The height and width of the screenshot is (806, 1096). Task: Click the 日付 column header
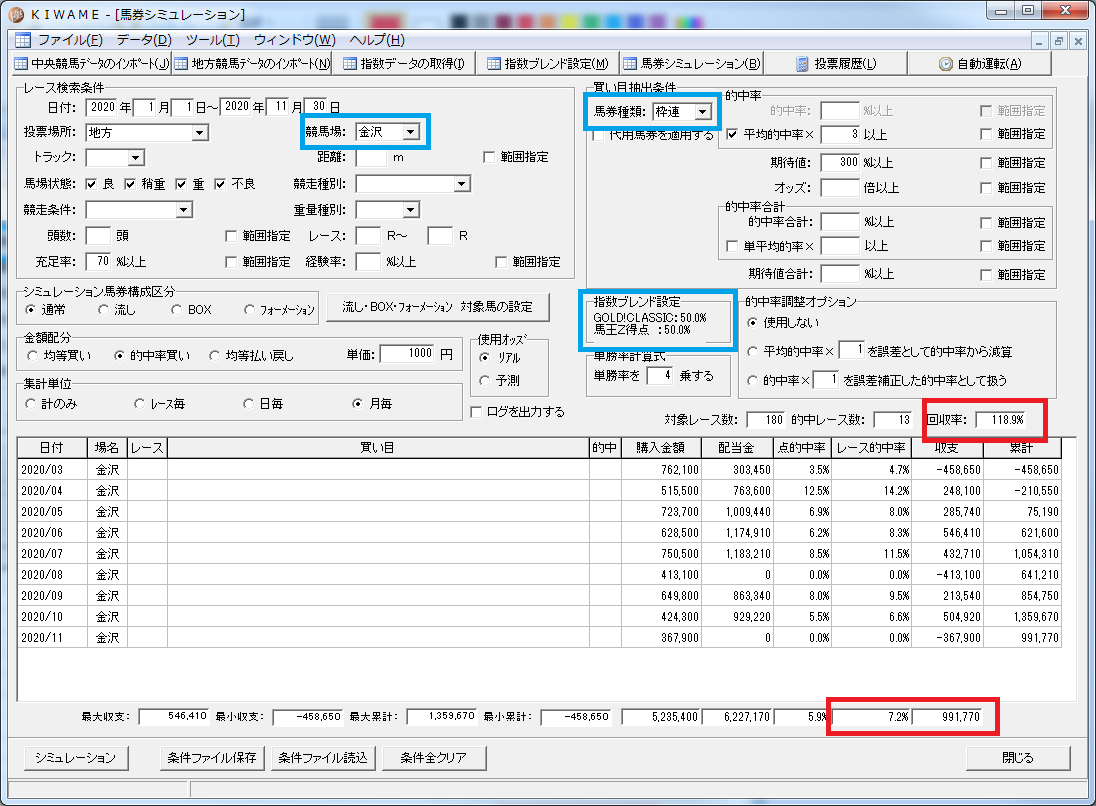pyautogui.click(x=52, y=448)
